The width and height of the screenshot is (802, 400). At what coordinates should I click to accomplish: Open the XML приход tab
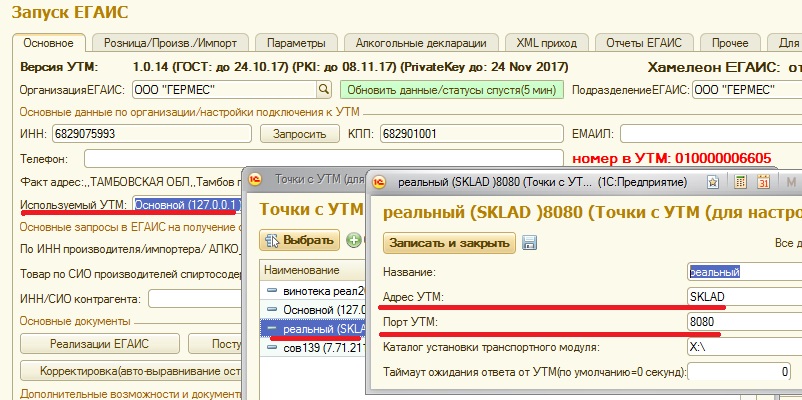[x=547, y=43]
